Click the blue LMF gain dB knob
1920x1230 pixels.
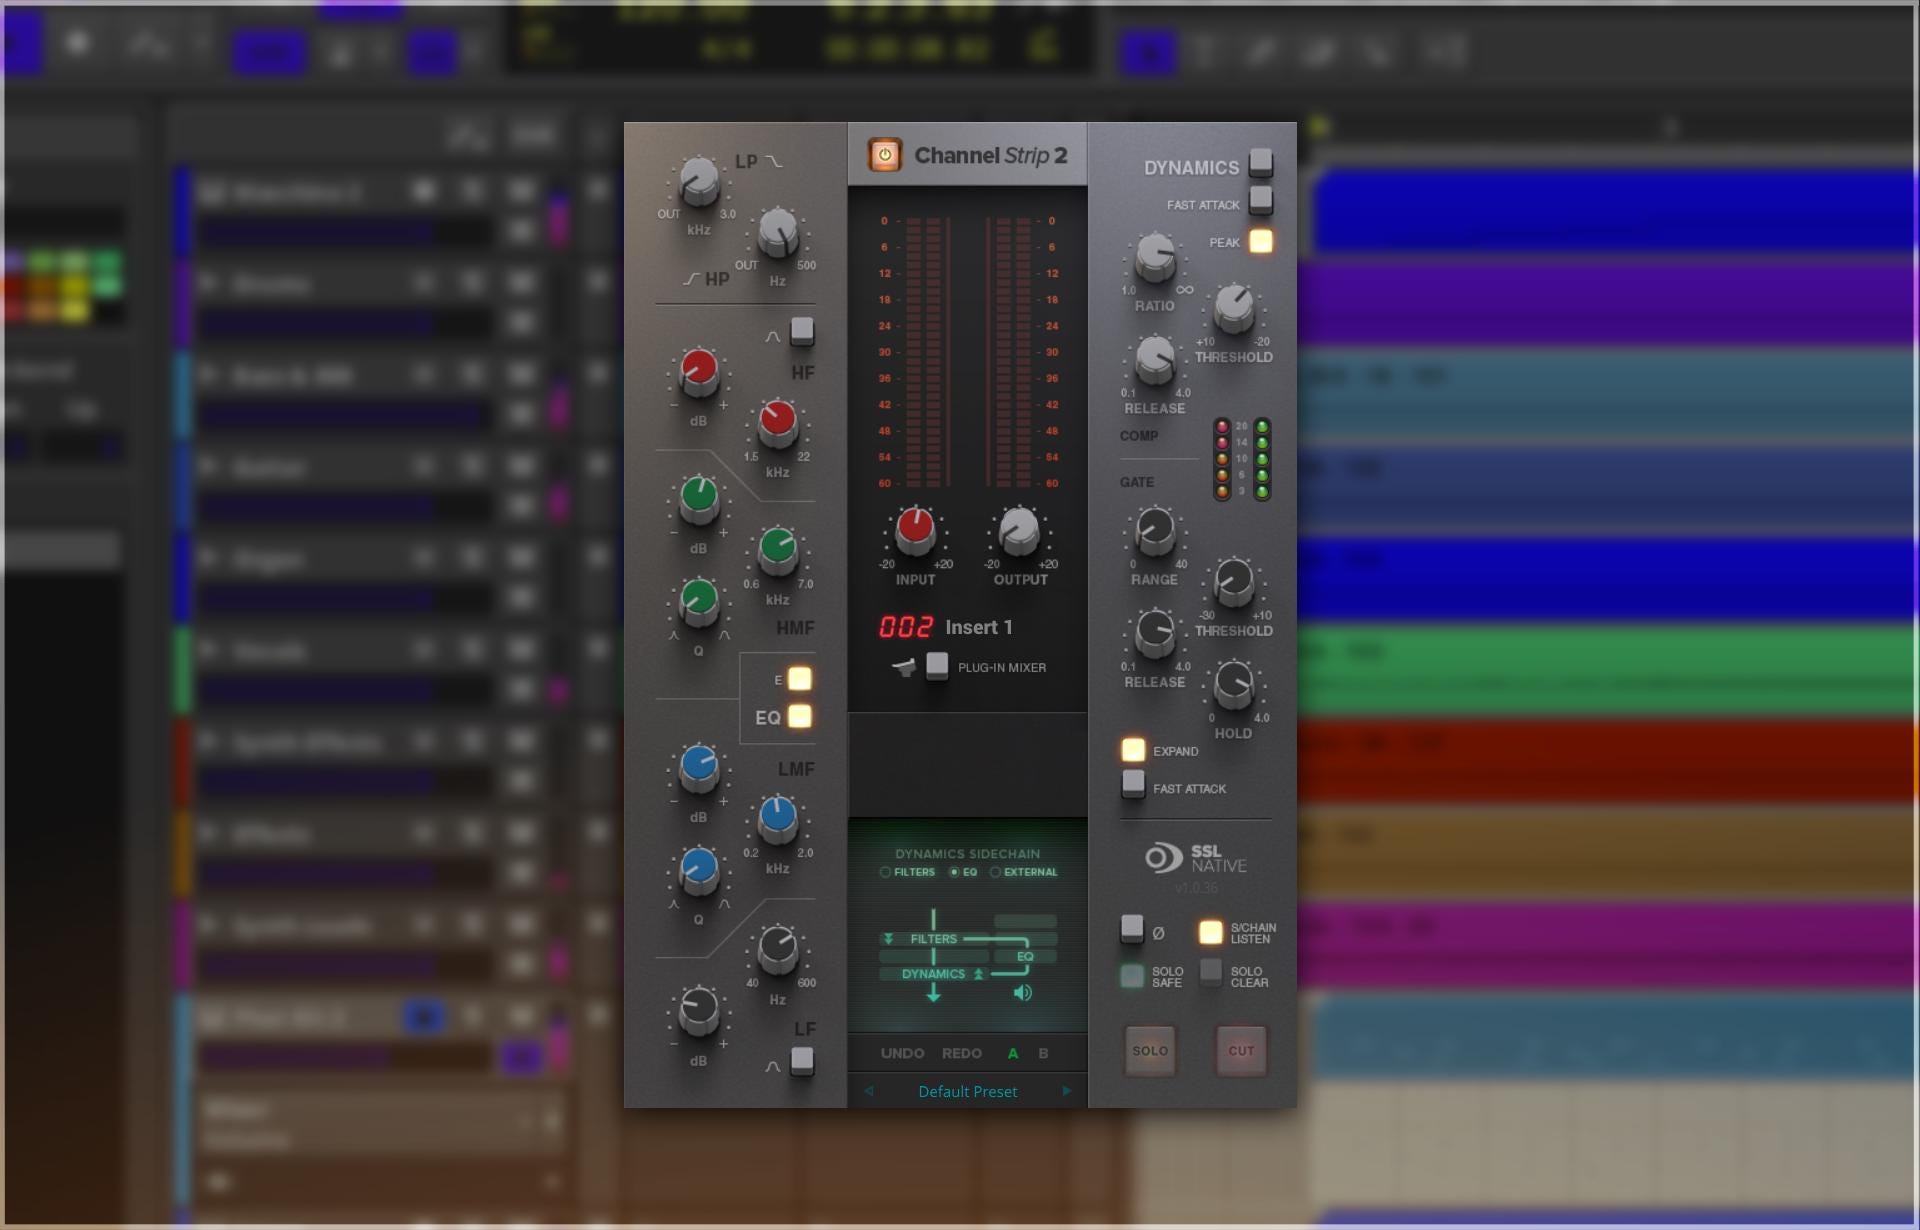[x=699, y=768]
